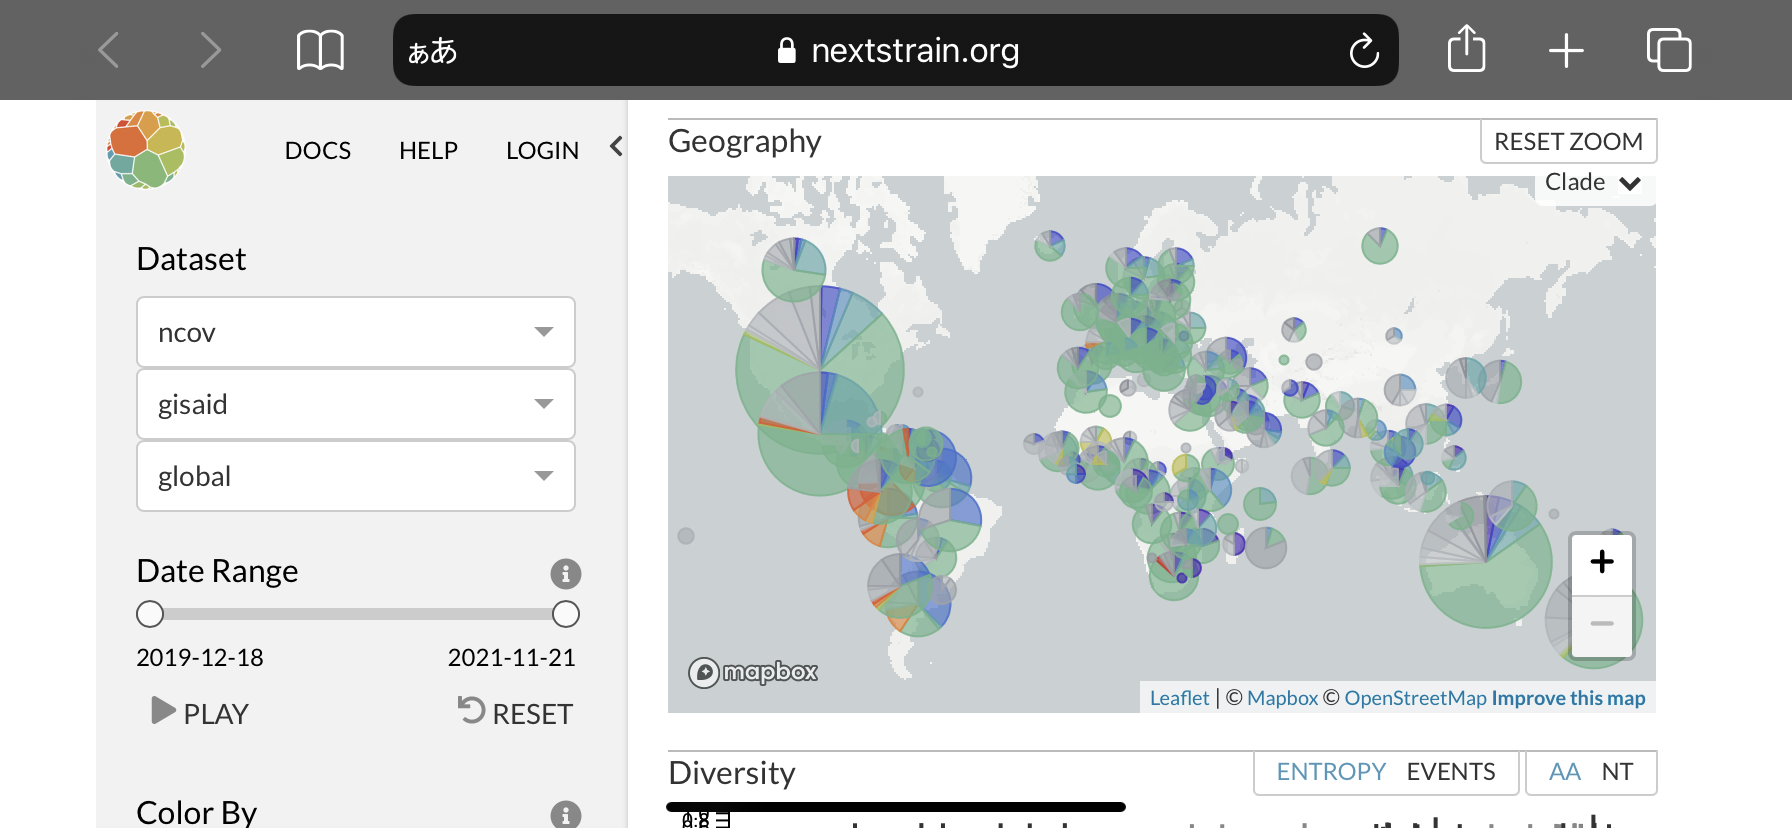Select ENTROPY in the Diversity panel
Image resolution: width=1792 pixels, height=828 pixels.
1331,772
